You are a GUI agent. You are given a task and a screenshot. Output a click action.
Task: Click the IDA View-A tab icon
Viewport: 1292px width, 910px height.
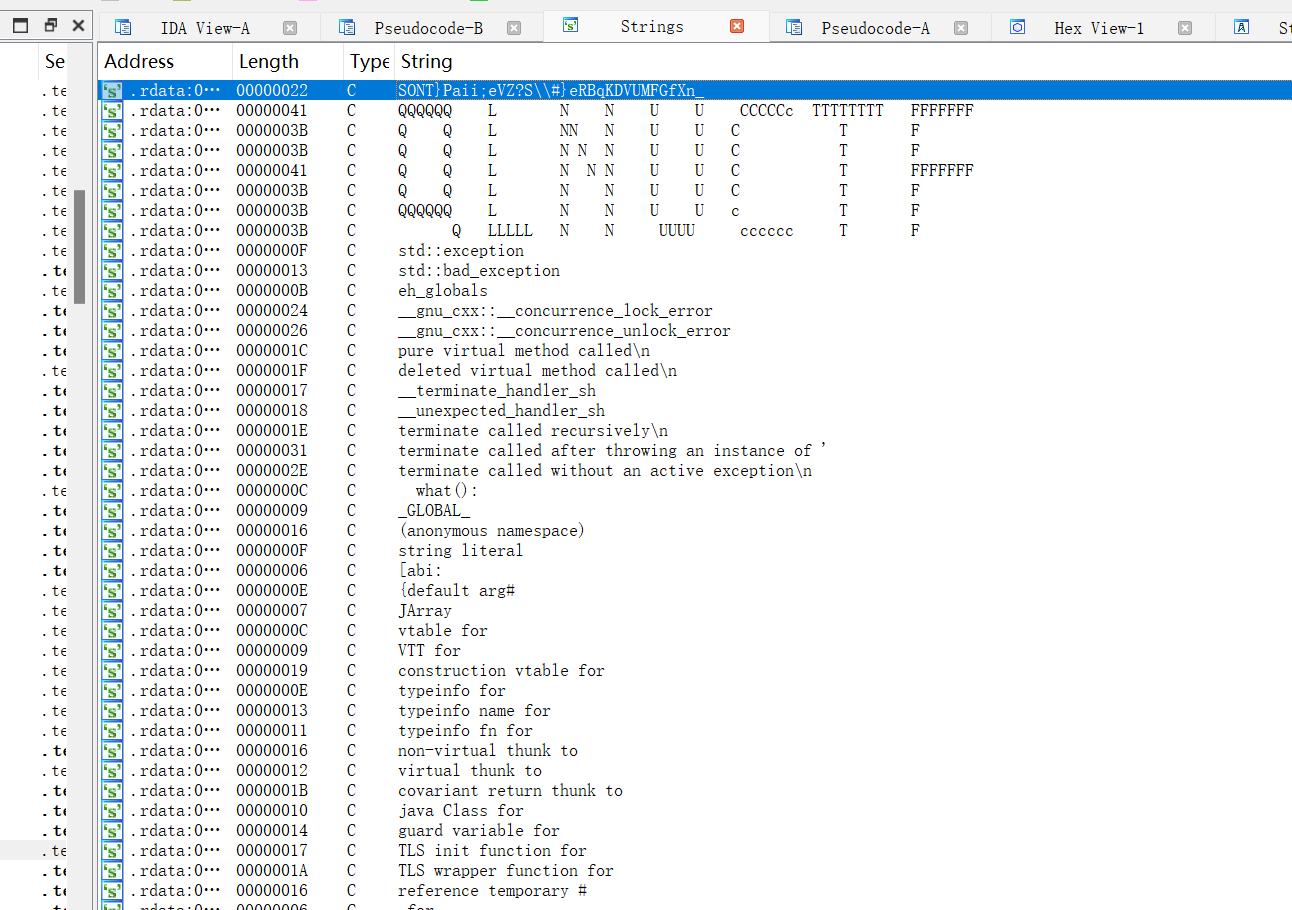tap(123, 28)
